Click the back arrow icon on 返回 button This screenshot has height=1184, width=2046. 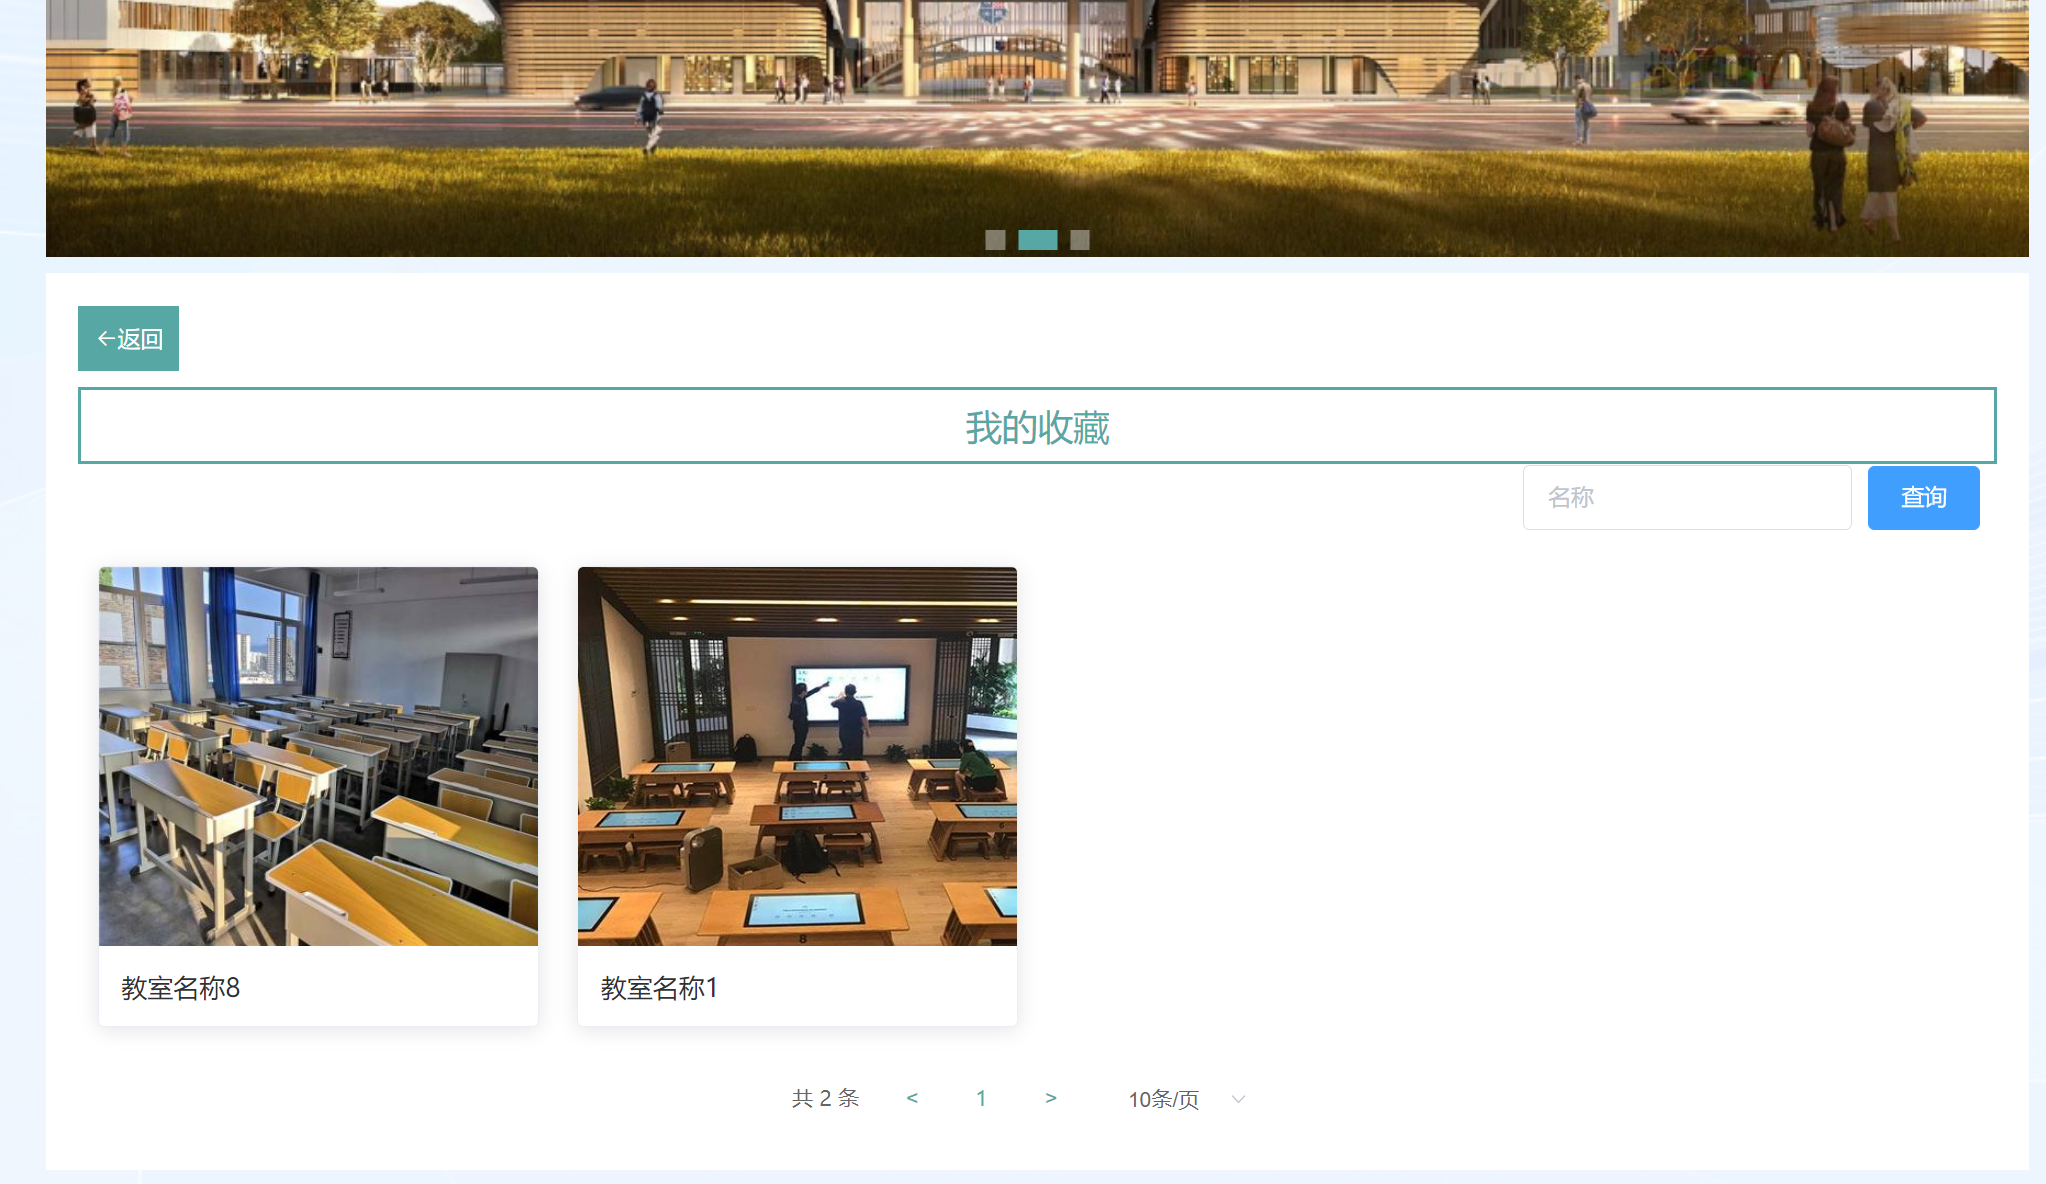pyautogui.click(x=105, y=338)
